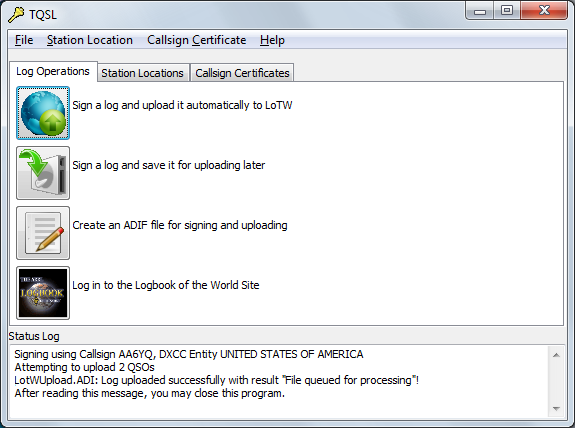Click 'Sign a log and save it' label
This screenshot has height=428, width=575.
click(169, 165)
